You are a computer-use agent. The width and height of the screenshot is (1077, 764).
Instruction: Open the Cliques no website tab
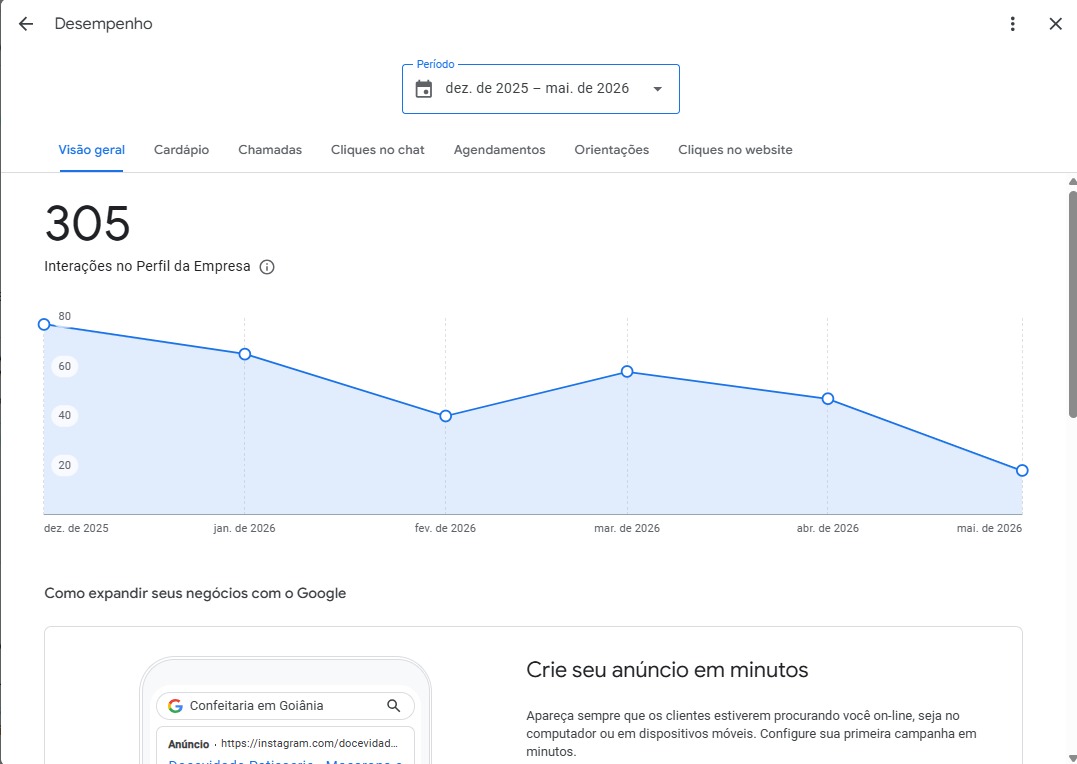point(735,150)
